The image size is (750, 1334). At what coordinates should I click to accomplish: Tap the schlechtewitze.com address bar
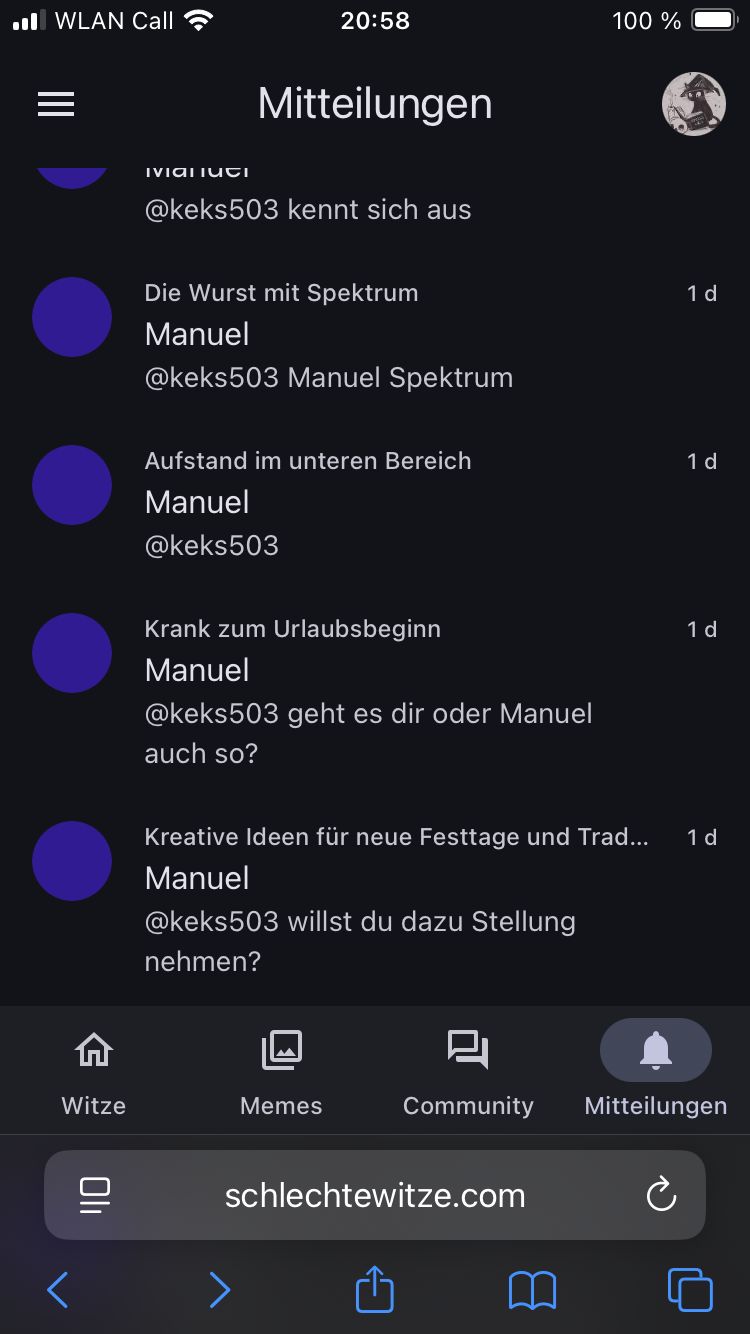click(375, 1195)
